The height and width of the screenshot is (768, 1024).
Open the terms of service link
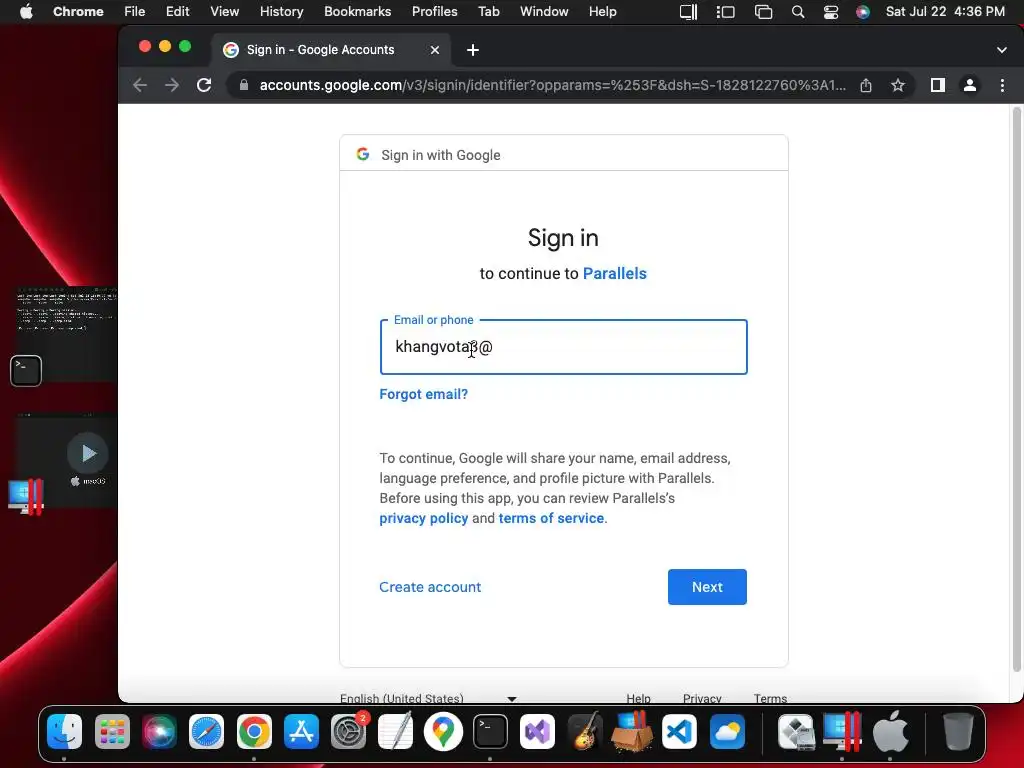coord(551,519)
